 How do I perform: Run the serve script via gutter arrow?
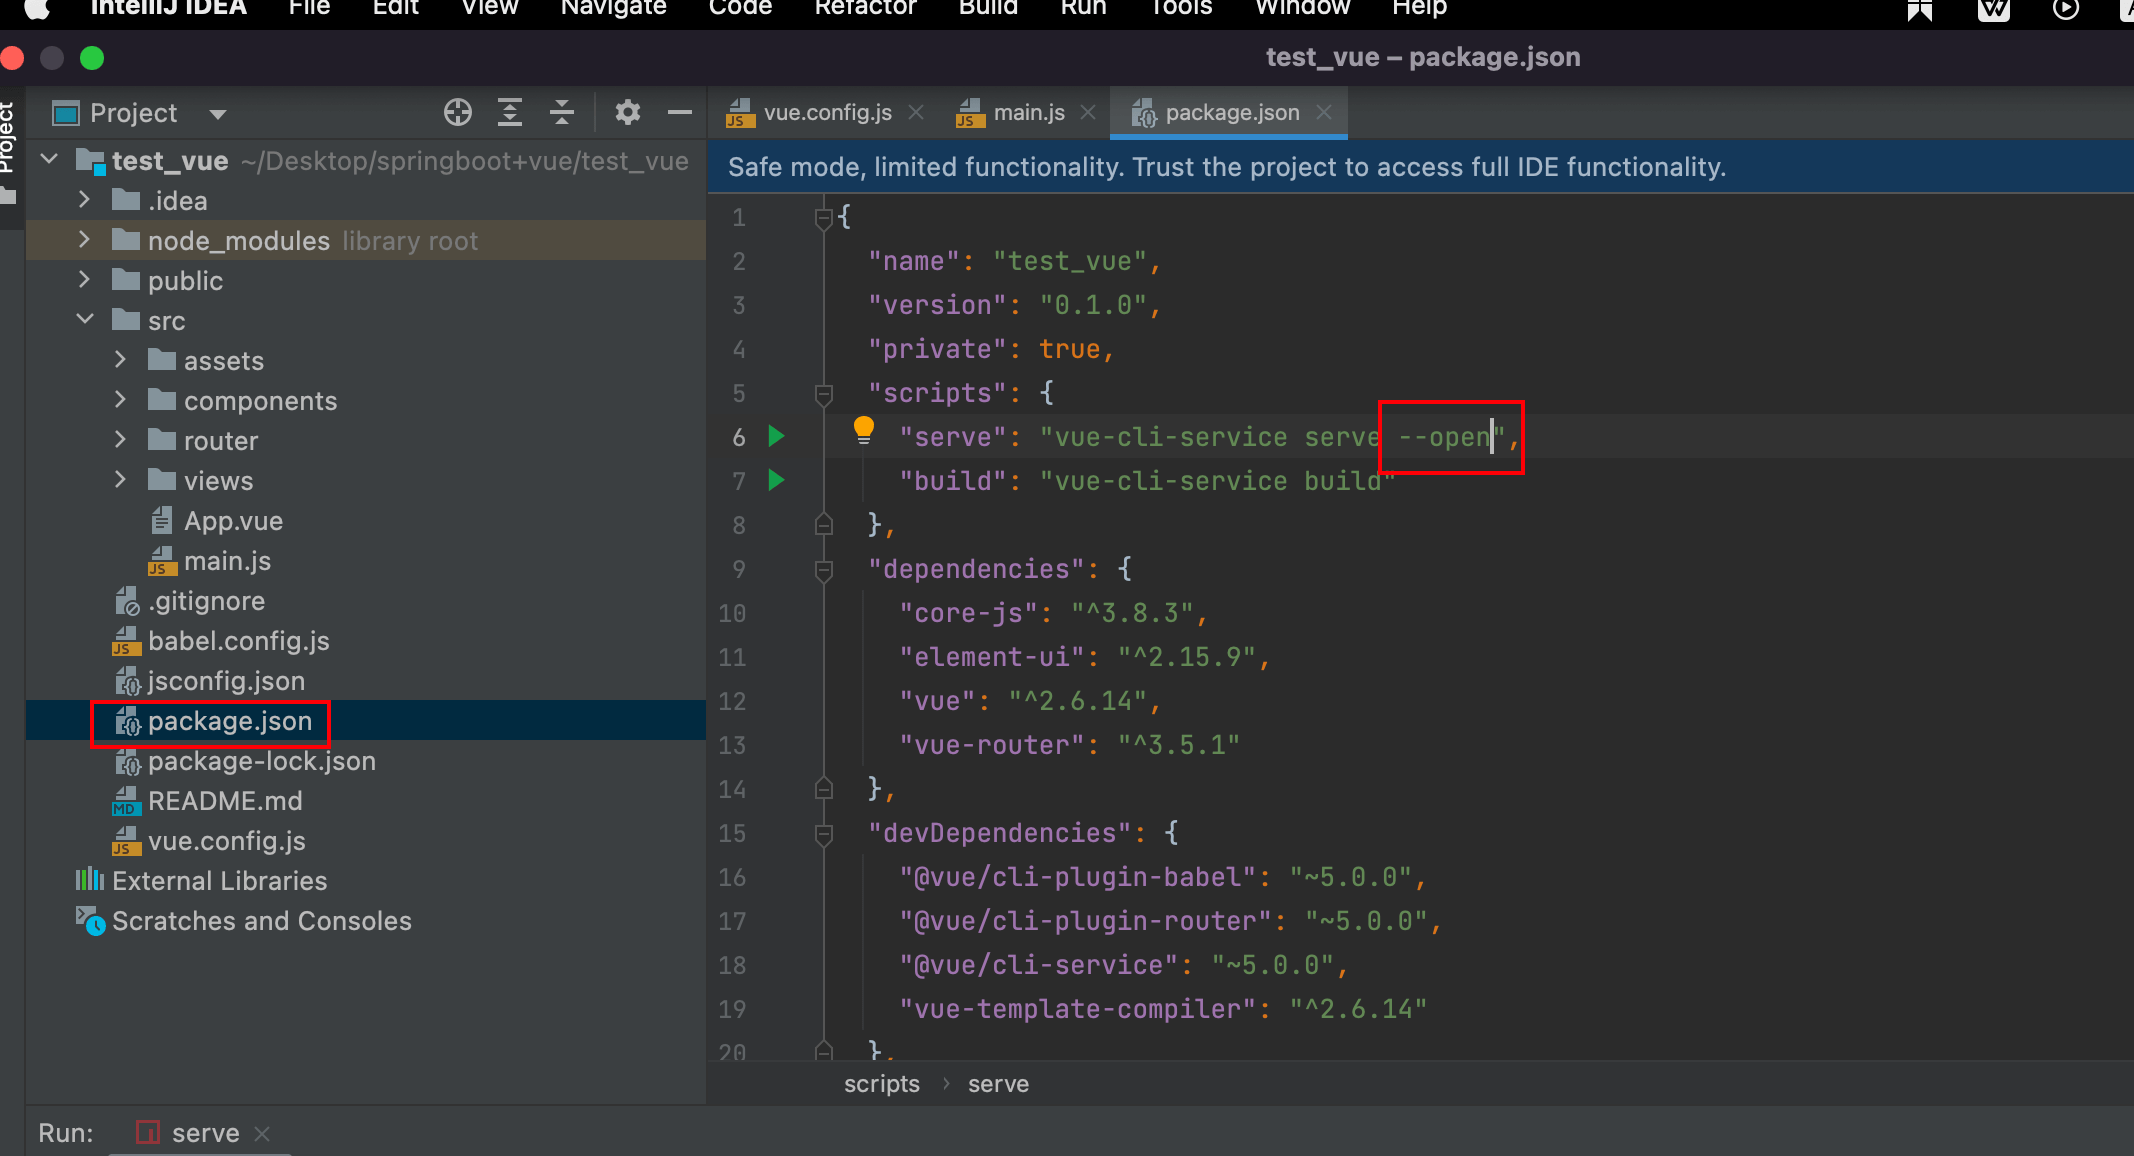coord(776,436)
